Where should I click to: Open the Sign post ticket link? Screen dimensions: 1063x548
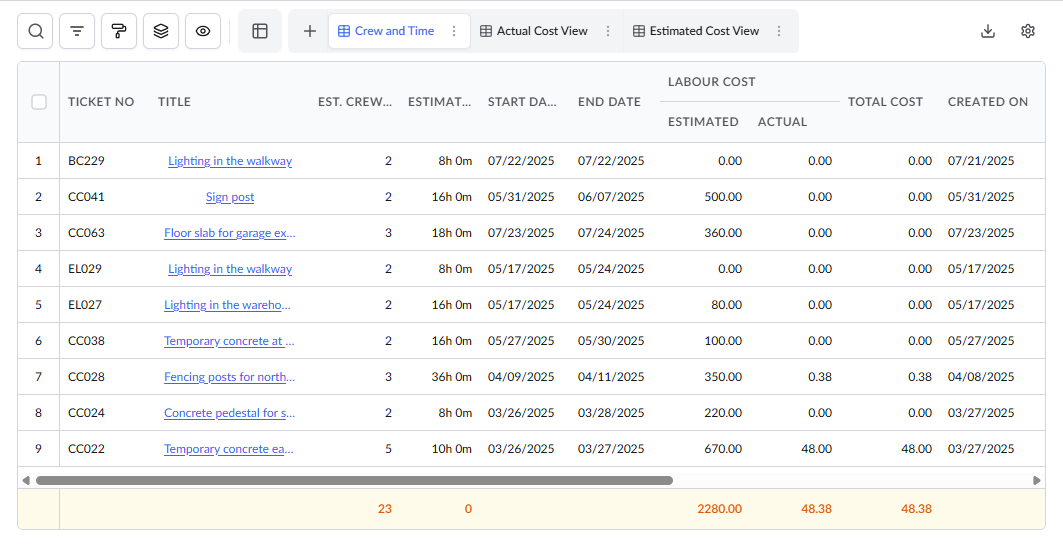(230, 197)
